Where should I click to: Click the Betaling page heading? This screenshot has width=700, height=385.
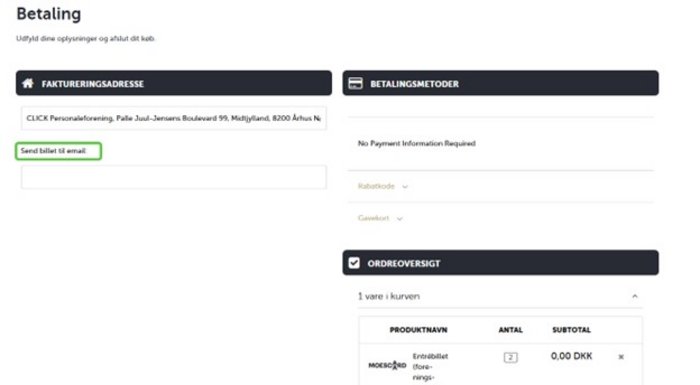pos(49,14)
